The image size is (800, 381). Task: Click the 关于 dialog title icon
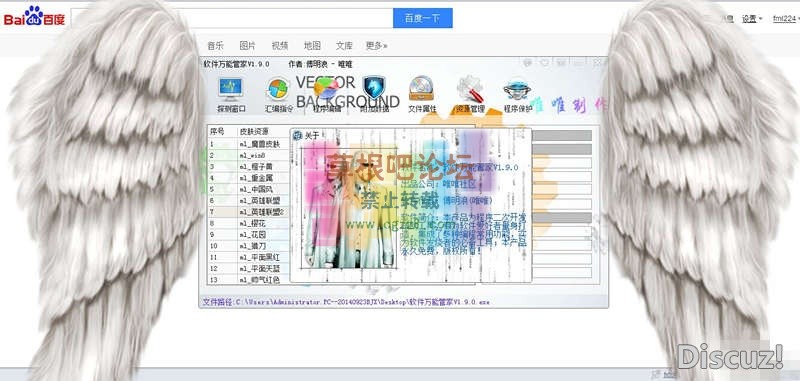click(x=297, y=136)
